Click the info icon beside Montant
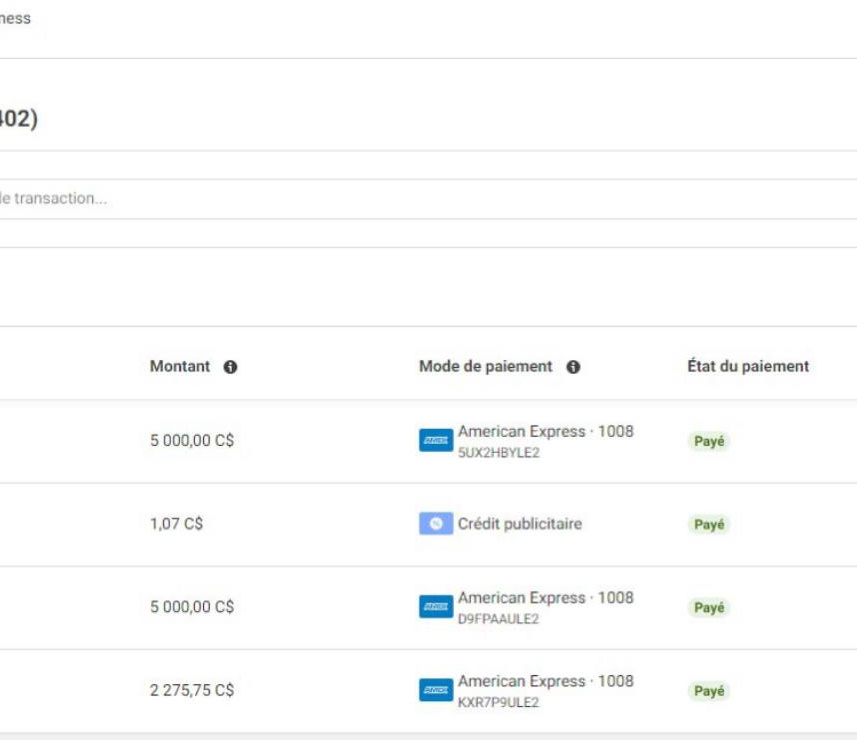 click(231, 367)
